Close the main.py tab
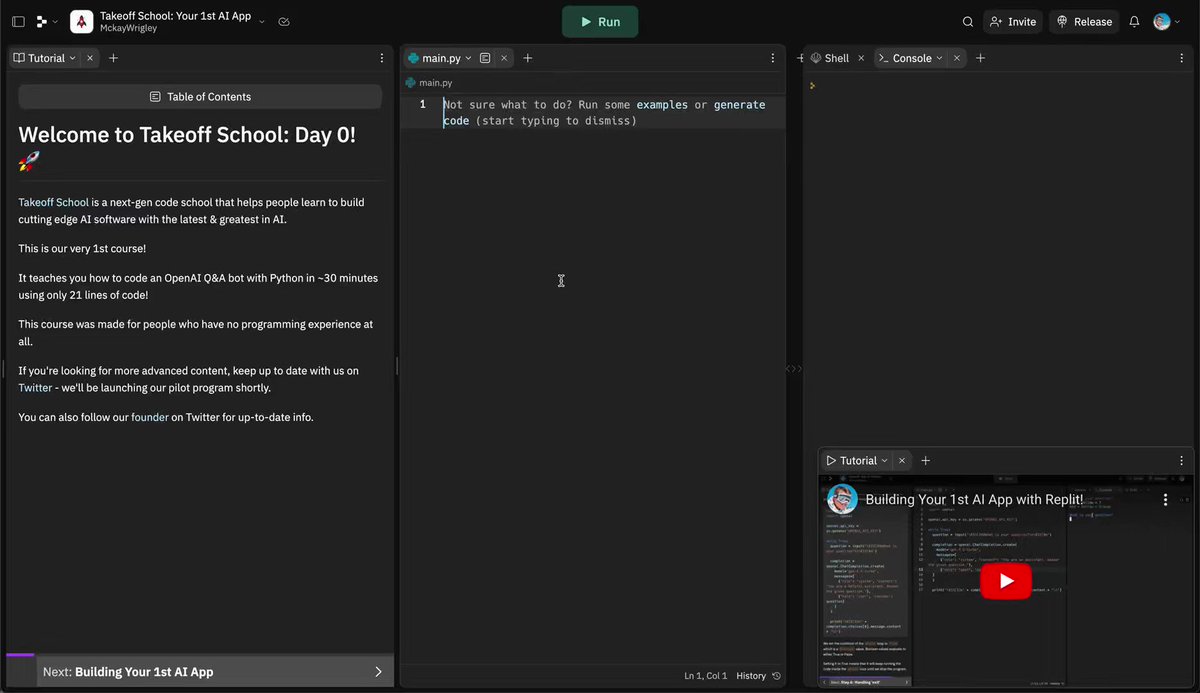1200x693 pixels. coord(504,58)
